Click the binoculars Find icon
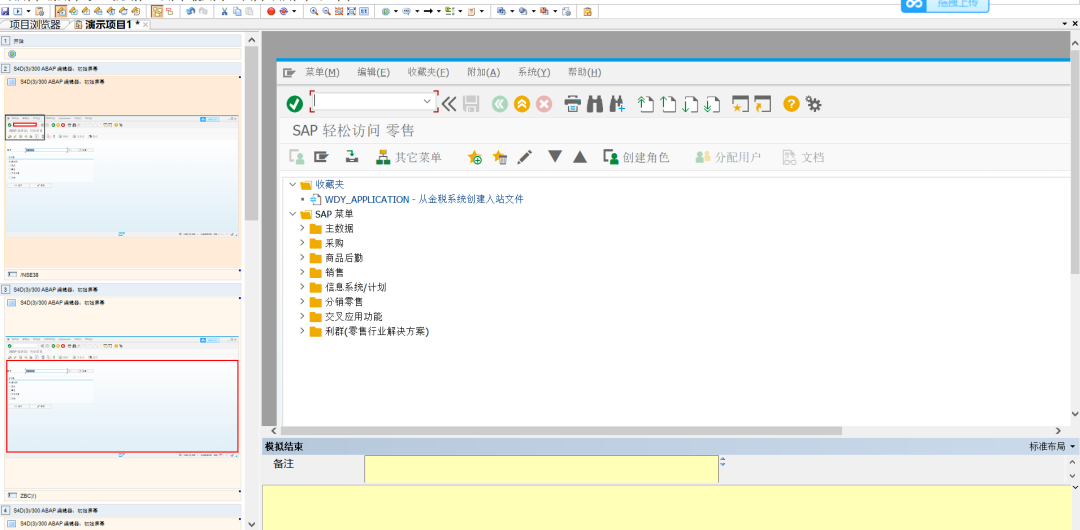 pos(595,104)
